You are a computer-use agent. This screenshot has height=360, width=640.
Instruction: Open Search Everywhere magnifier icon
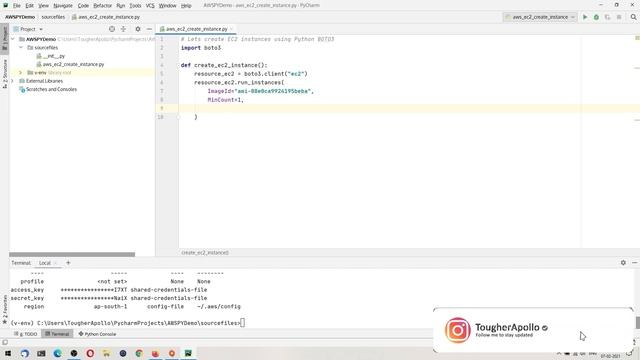[x=633, y=17]
